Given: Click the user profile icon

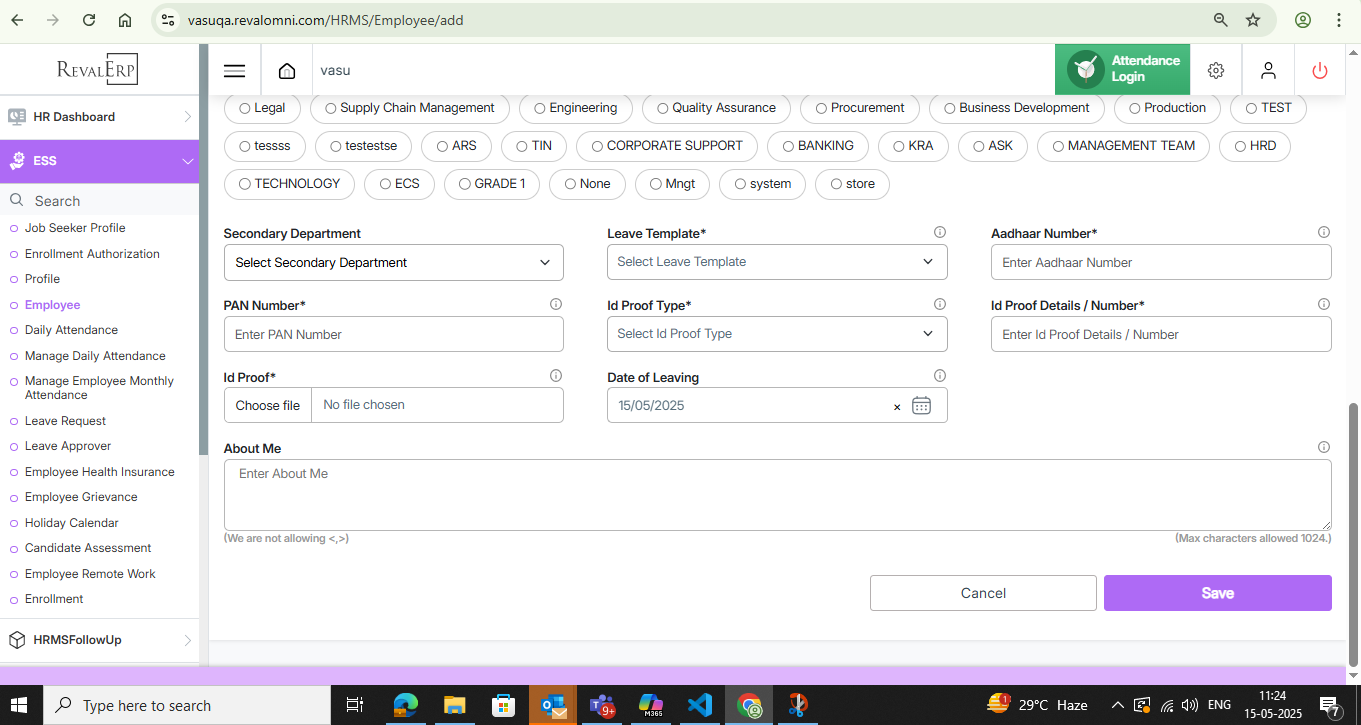Looking at the screenshot, I should [x=1268, y=70].
